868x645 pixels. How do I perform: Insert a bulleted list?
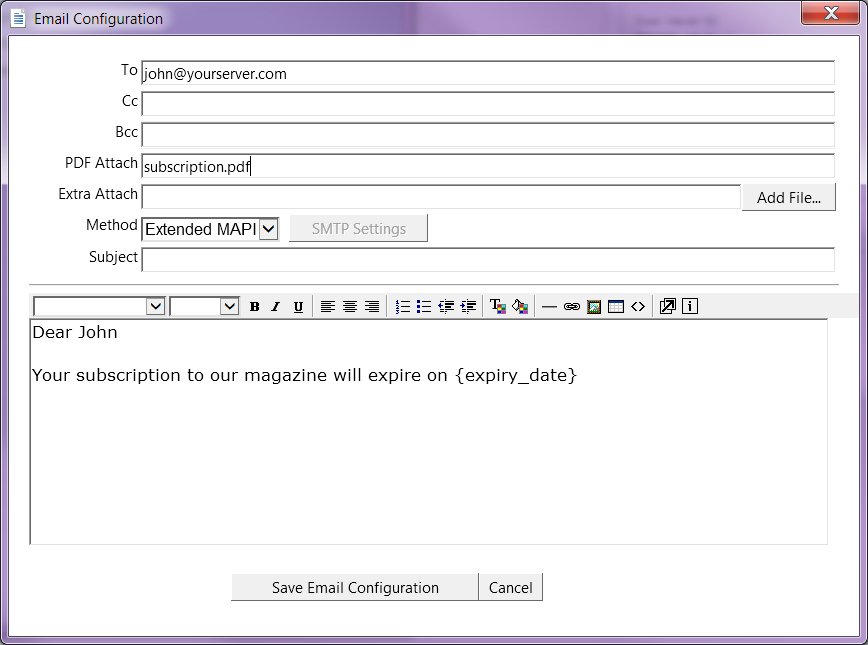[x=424, y=307]
